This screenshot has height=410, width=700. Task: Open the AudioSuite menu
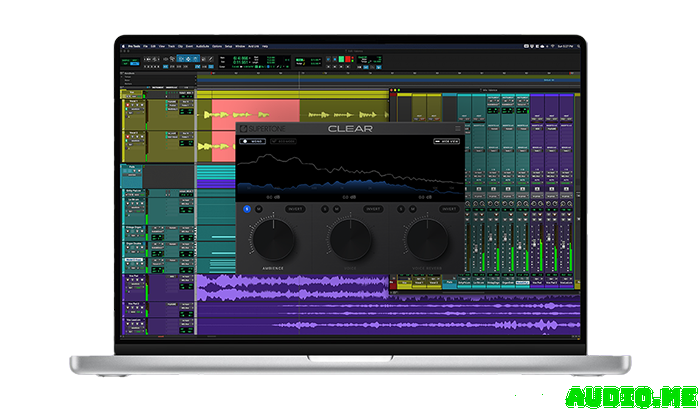coord(202,46)
